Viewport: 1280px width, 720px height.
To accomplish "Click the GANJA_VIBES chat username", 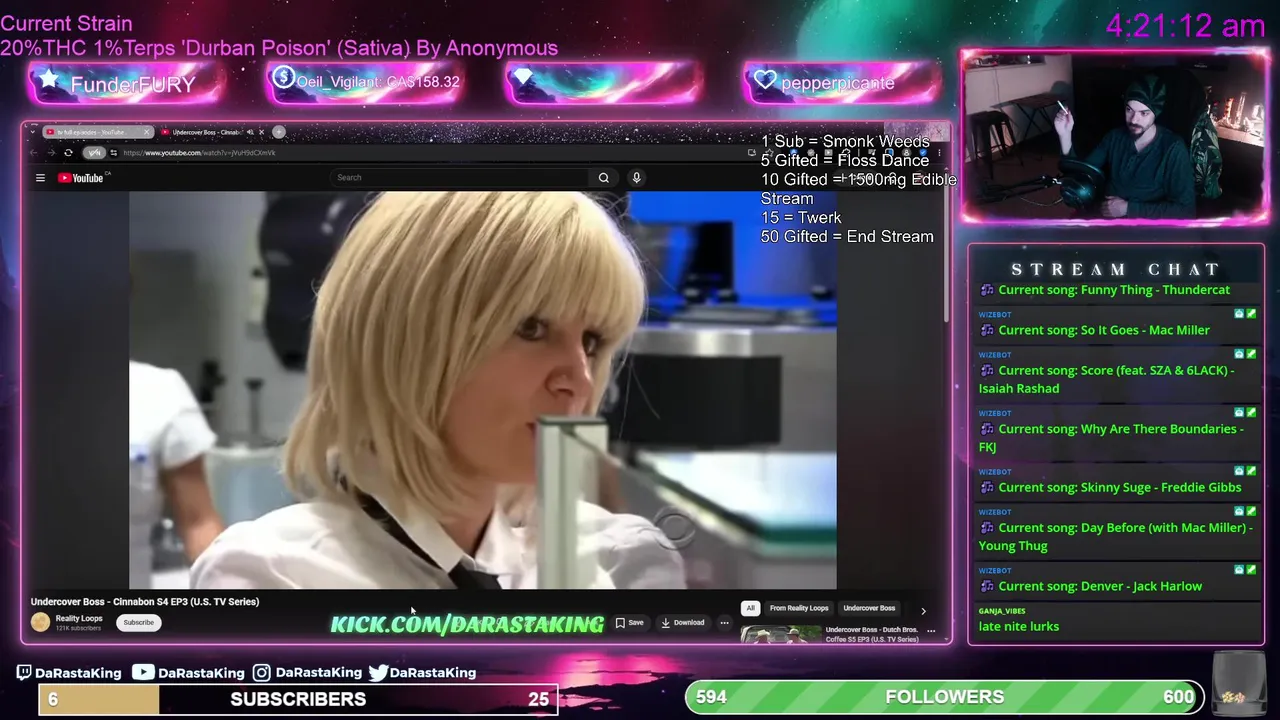I will [1001, 611].
